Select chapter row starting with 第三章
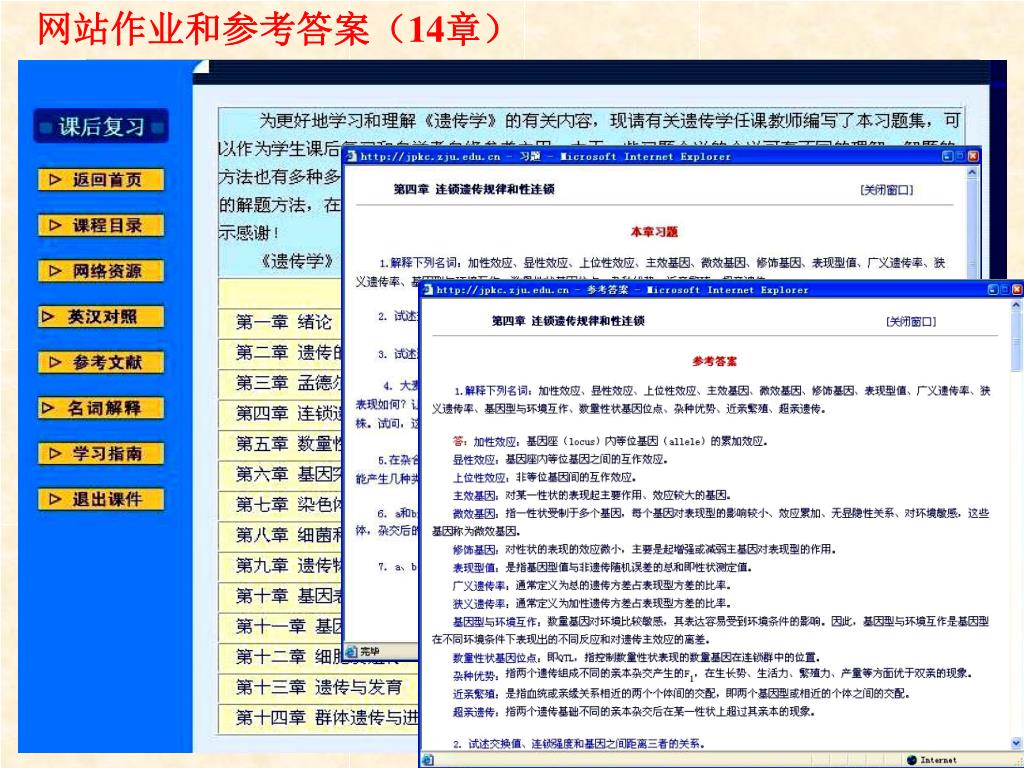This screenshot has width=1024, height=768. tap(281, 383)
